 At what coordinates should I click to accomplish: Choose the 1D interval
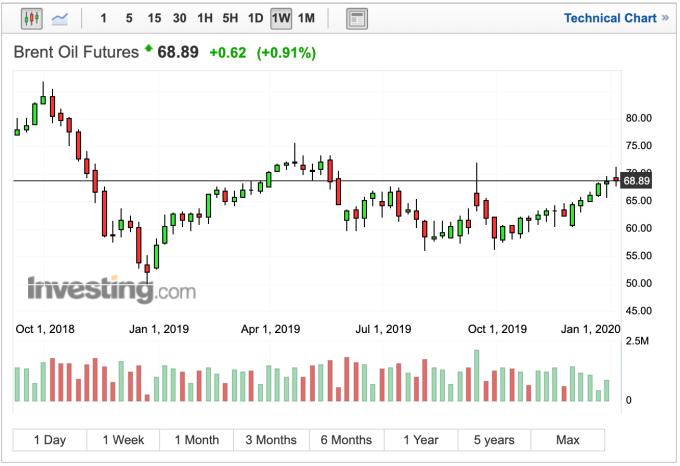click(x=255, y=18)
